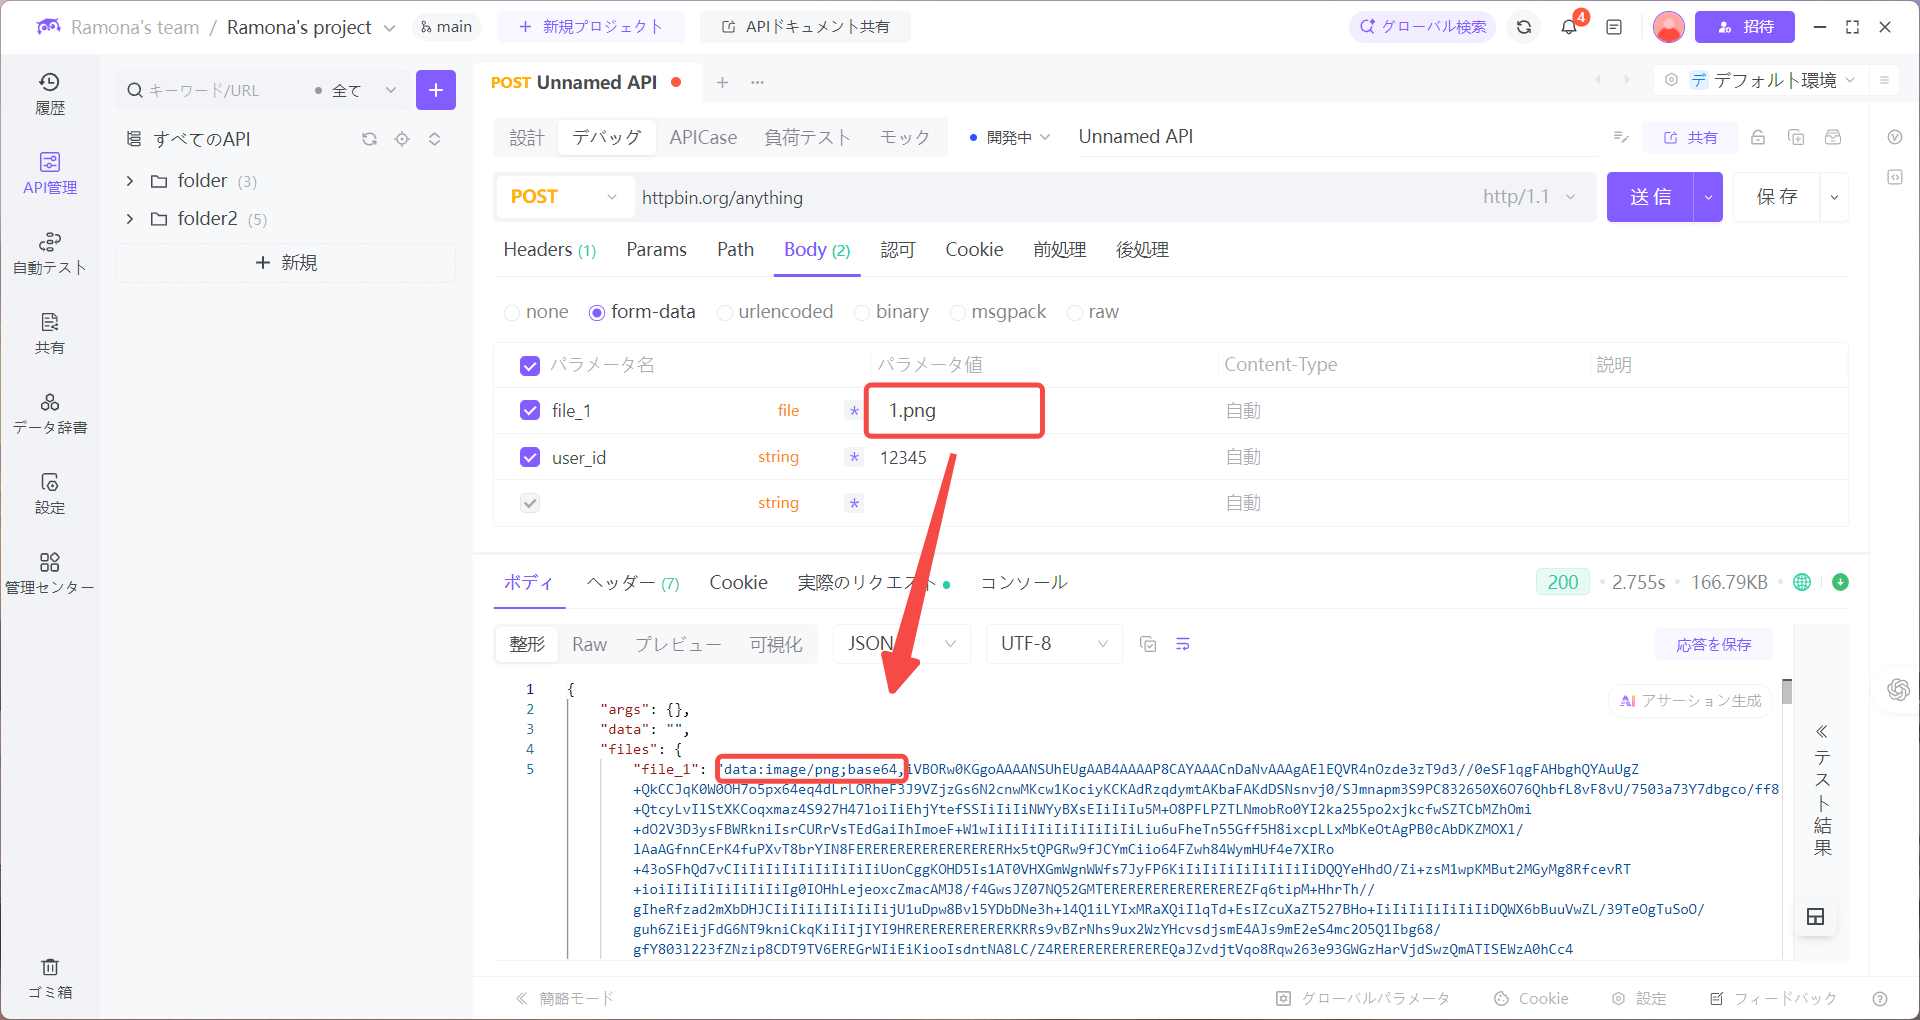Expand the folder2 tree item
1920x1020 pixels.
pos(130,219)
